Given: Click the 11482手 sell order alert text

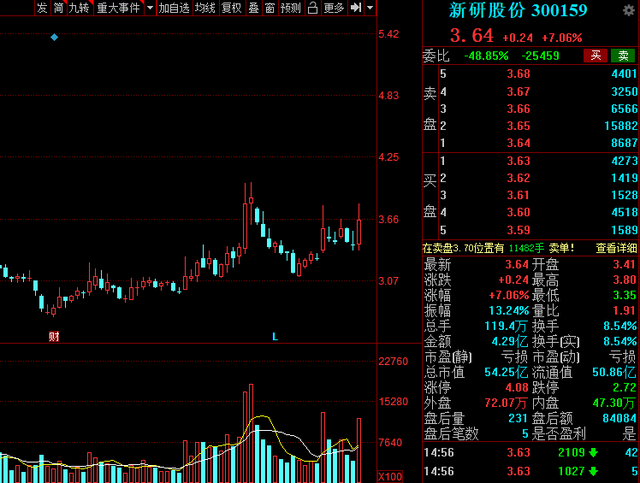Looking at the screenshot, I should pyautogui.click(x=527, y=248).
